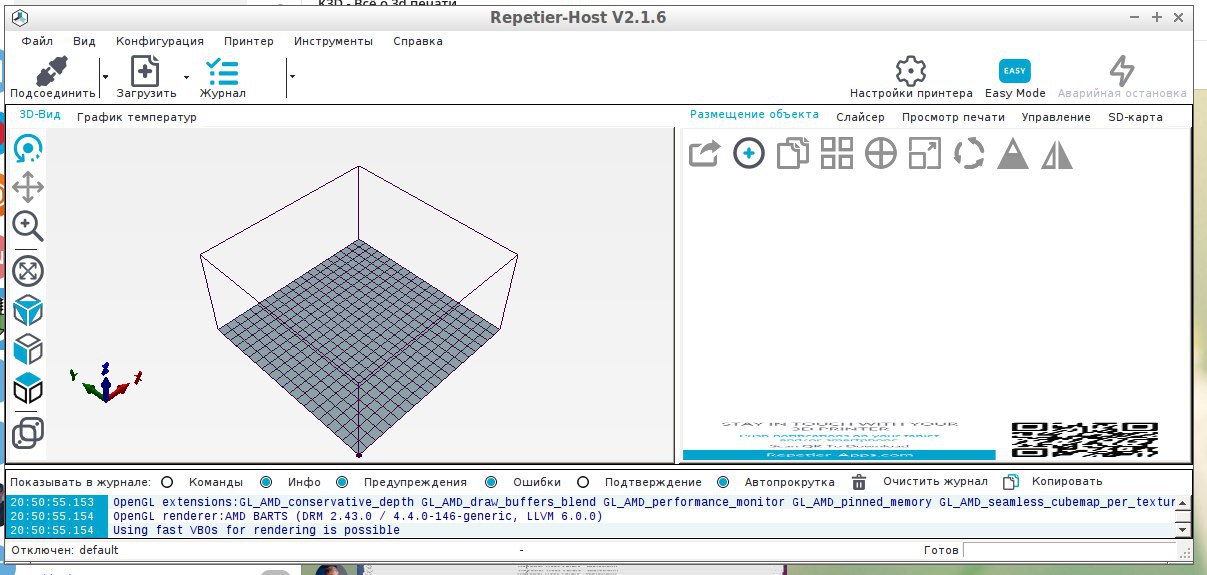
Task: Open the Слайсер tab
Action: (x=860, y=117)
